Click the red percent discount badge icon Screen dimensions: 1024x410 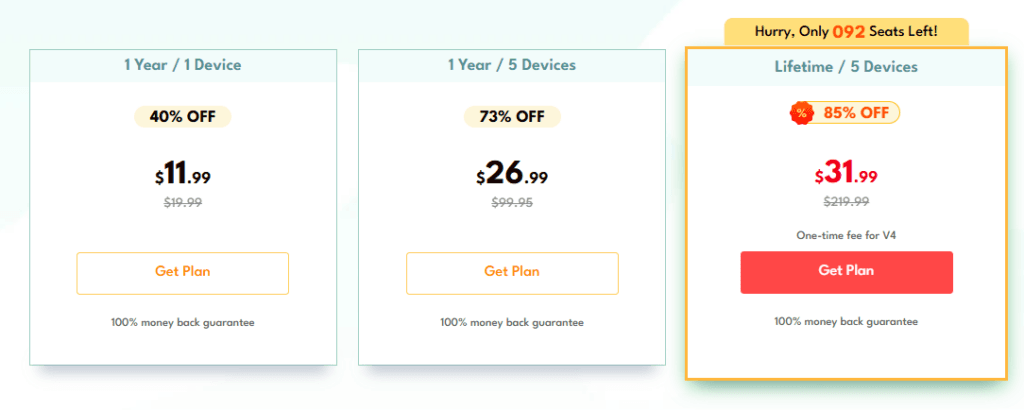801,113
